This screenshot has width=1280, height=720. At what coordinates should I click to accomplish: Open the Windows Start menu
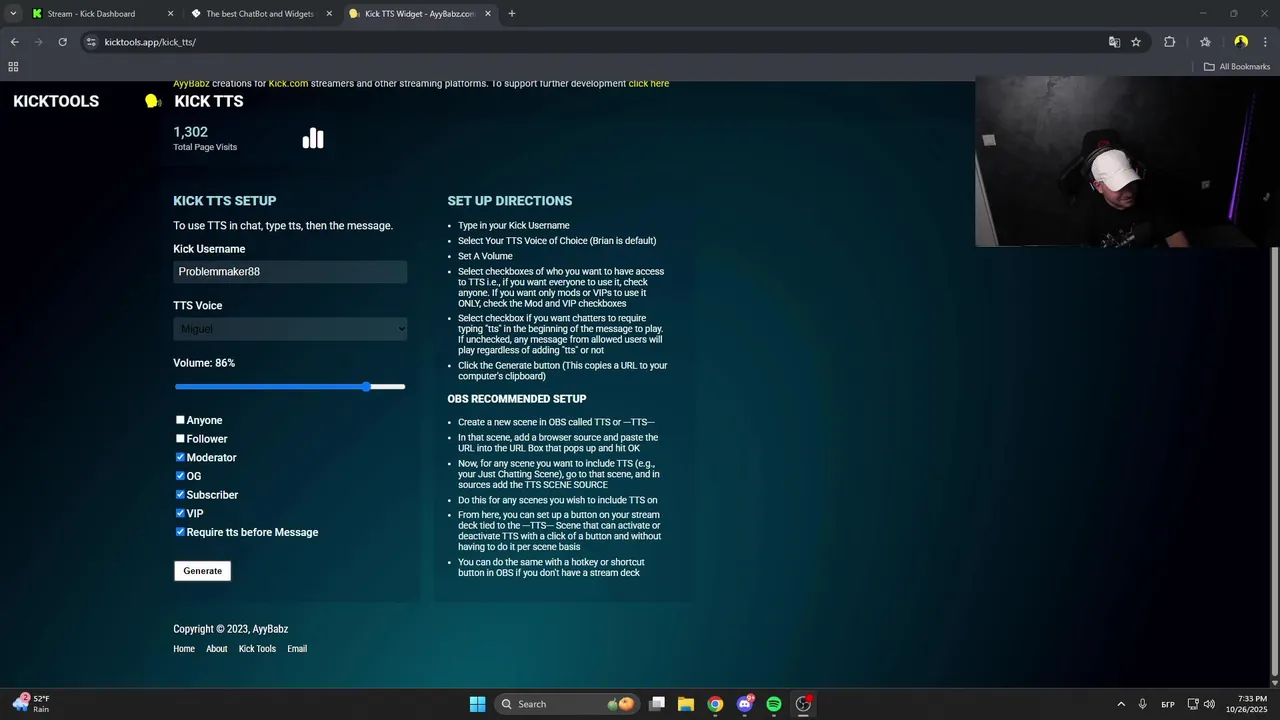(477, 704)
